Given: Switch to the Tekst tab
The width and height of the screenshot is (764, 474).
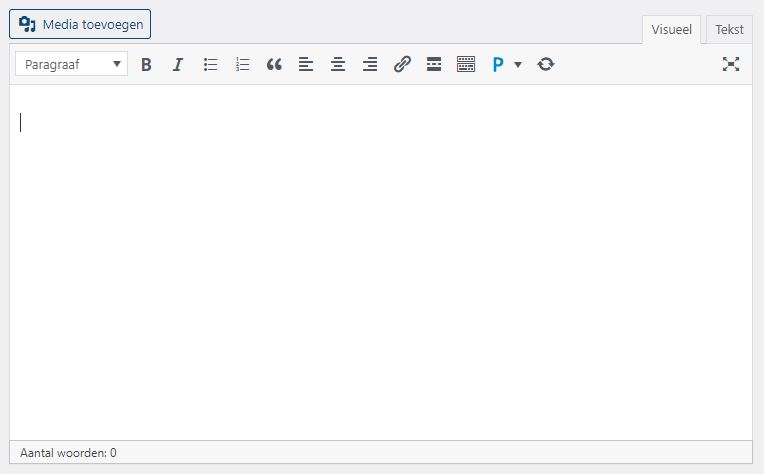Looking at the screenshot, I should point(729,30).
